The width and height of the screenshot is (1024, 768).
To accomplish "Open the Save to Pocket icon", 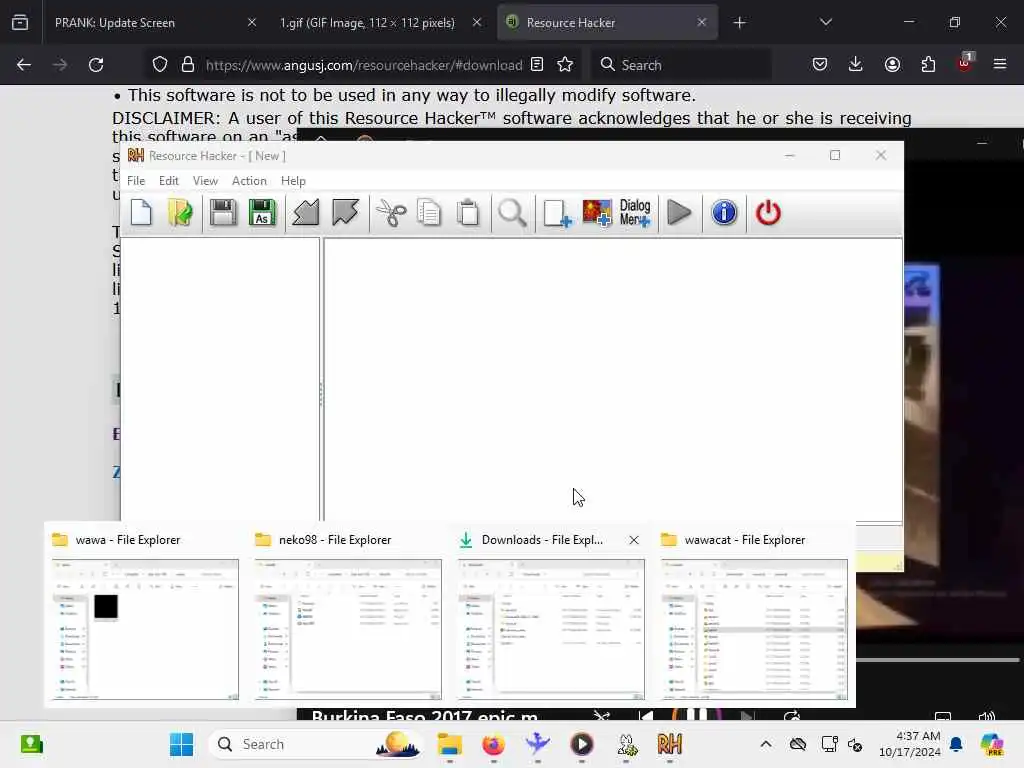I will 820,64.
